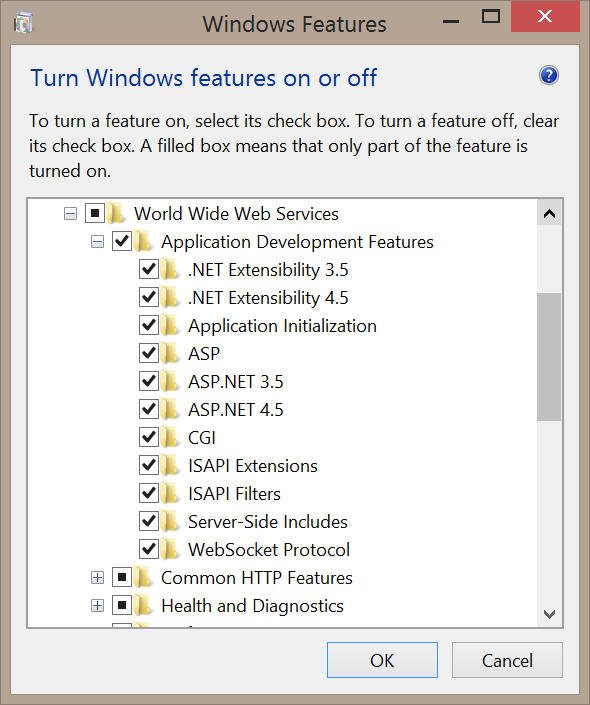Viewport: 590px width, 705px height.
Task: Select the WebSocket Protocol label
Action: coord(269,549)
